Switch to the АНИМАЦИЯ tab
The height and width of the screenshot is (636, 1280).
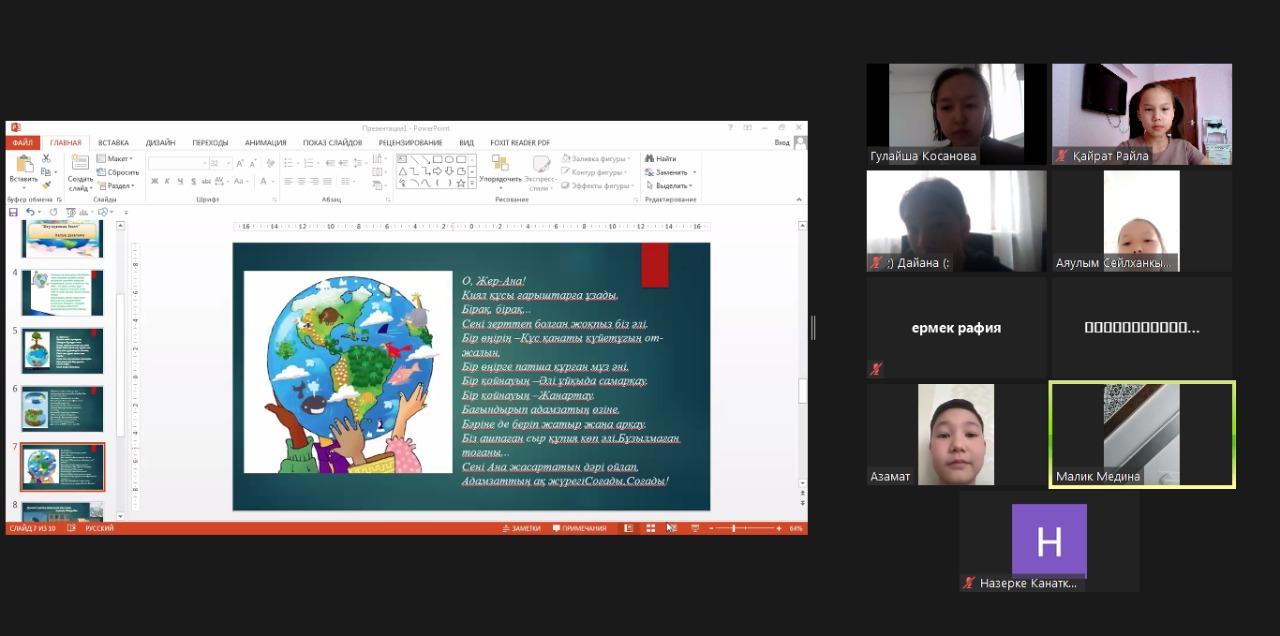pyautogui.click(x=265, y=143)
